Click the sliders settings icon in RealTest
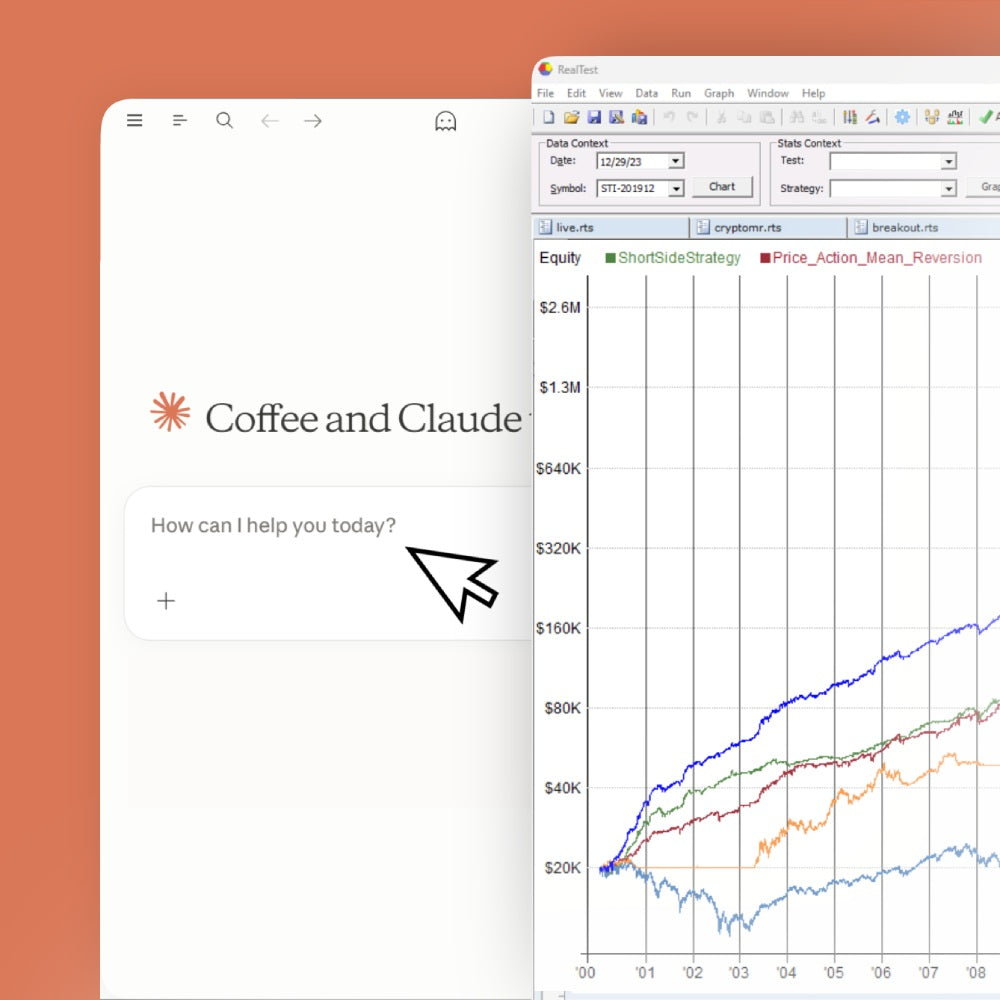 click(849, 117)
